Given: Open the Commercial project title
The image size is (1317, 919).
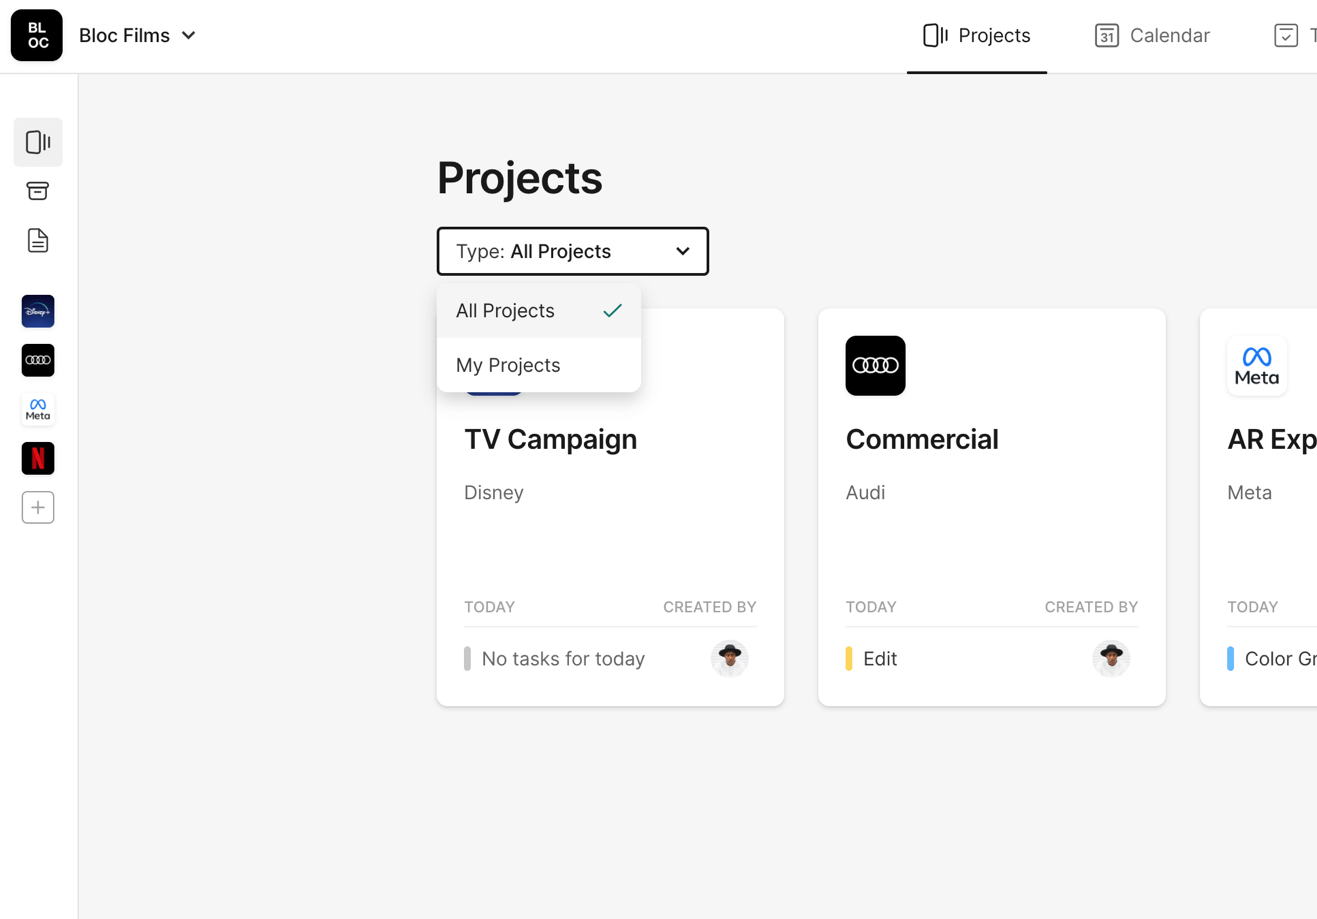Looking at the screenshot, I should [x=921, y=439].
